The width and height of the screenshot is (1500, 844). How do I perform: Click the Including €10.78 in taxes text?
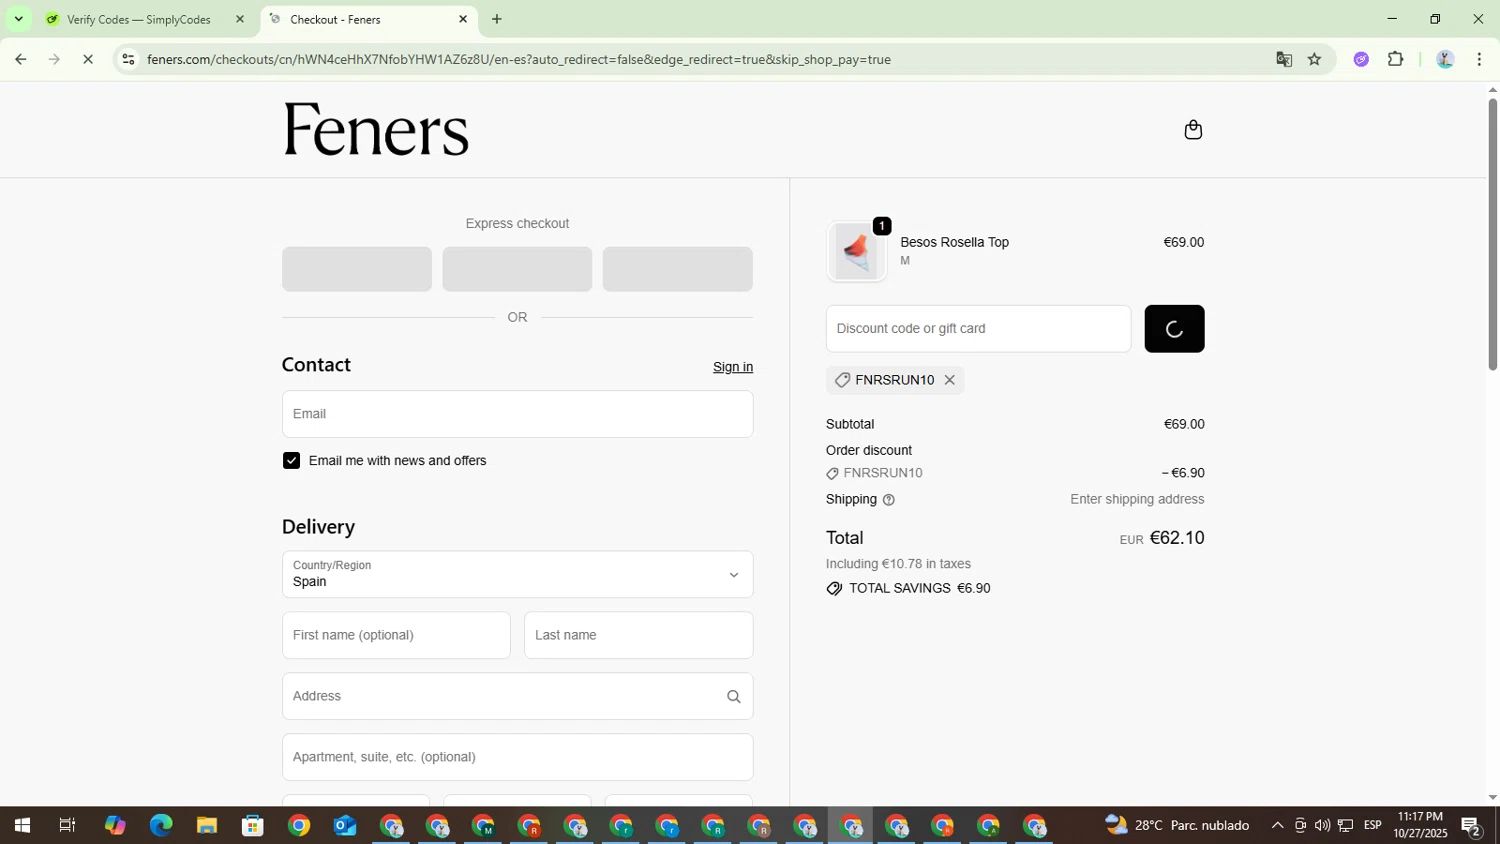click(x=898, y=564)
